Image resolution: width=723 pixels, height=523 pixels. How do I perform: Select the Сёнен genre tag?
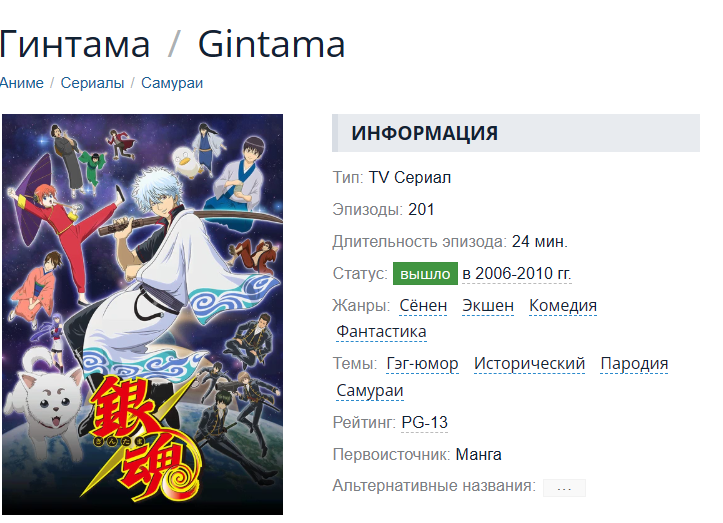tap(423, 306)
